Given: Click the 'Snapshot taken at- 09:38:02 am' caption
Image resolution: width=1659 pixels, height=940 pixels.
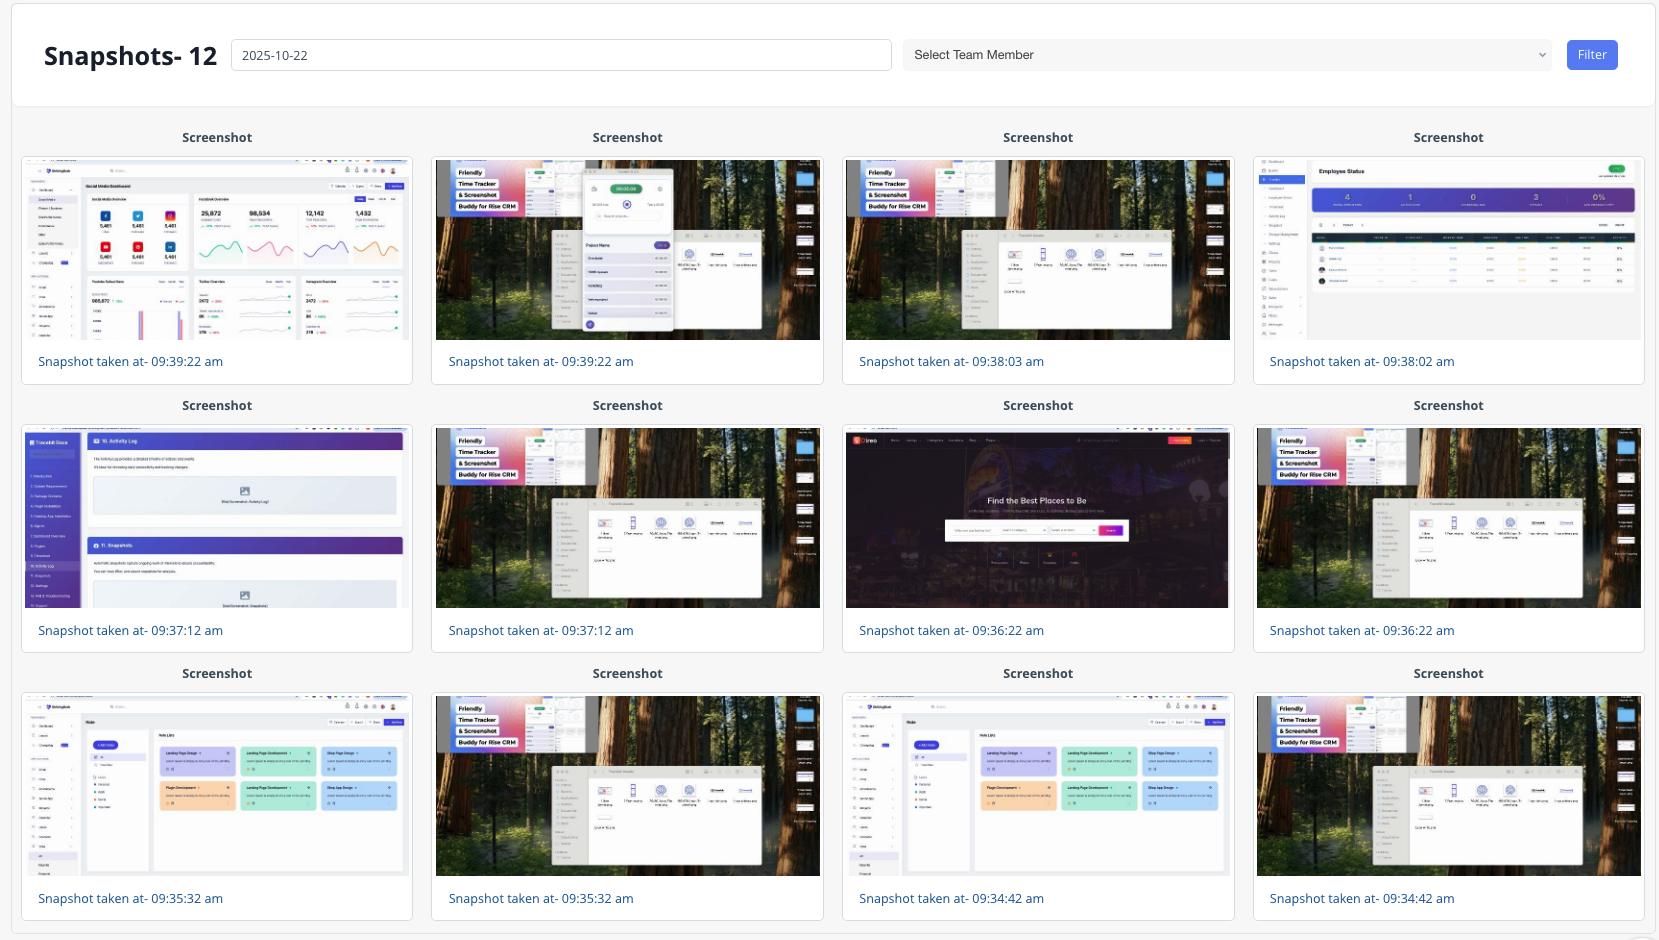Looking at the screenshot, I should [1361, 362].
